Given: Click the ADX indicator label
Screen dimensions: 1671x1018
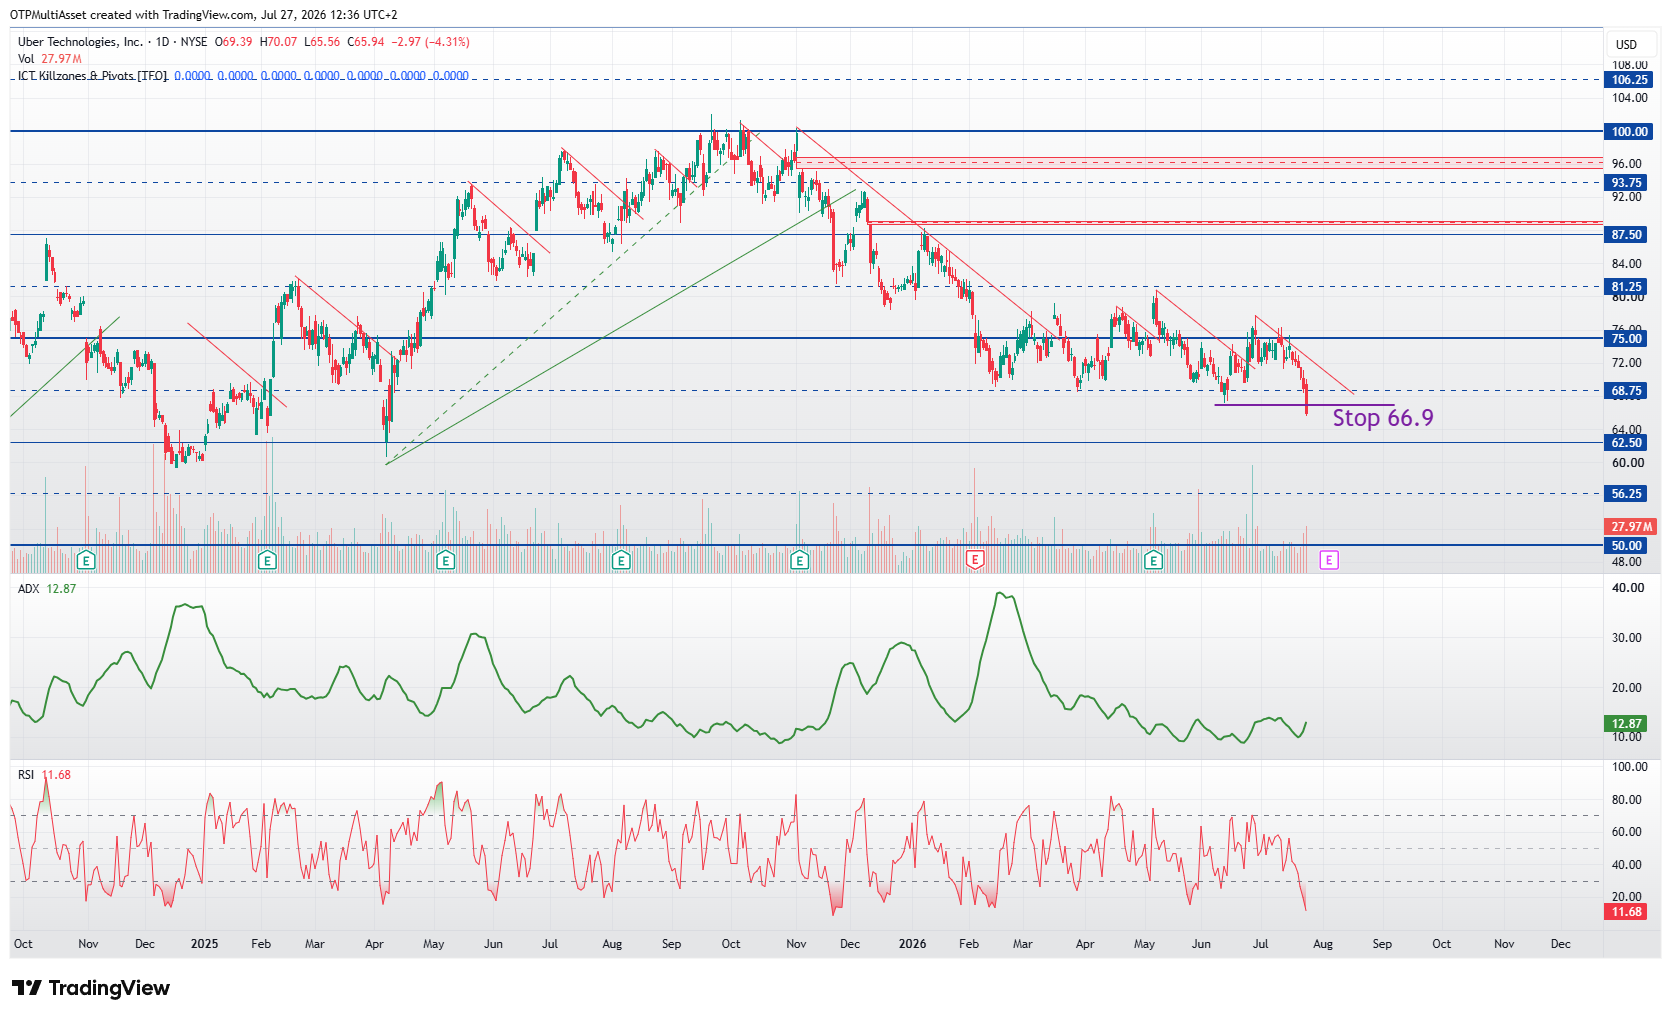Looking at the screenshot, I should pyautogui.click(x=29, y=589).
